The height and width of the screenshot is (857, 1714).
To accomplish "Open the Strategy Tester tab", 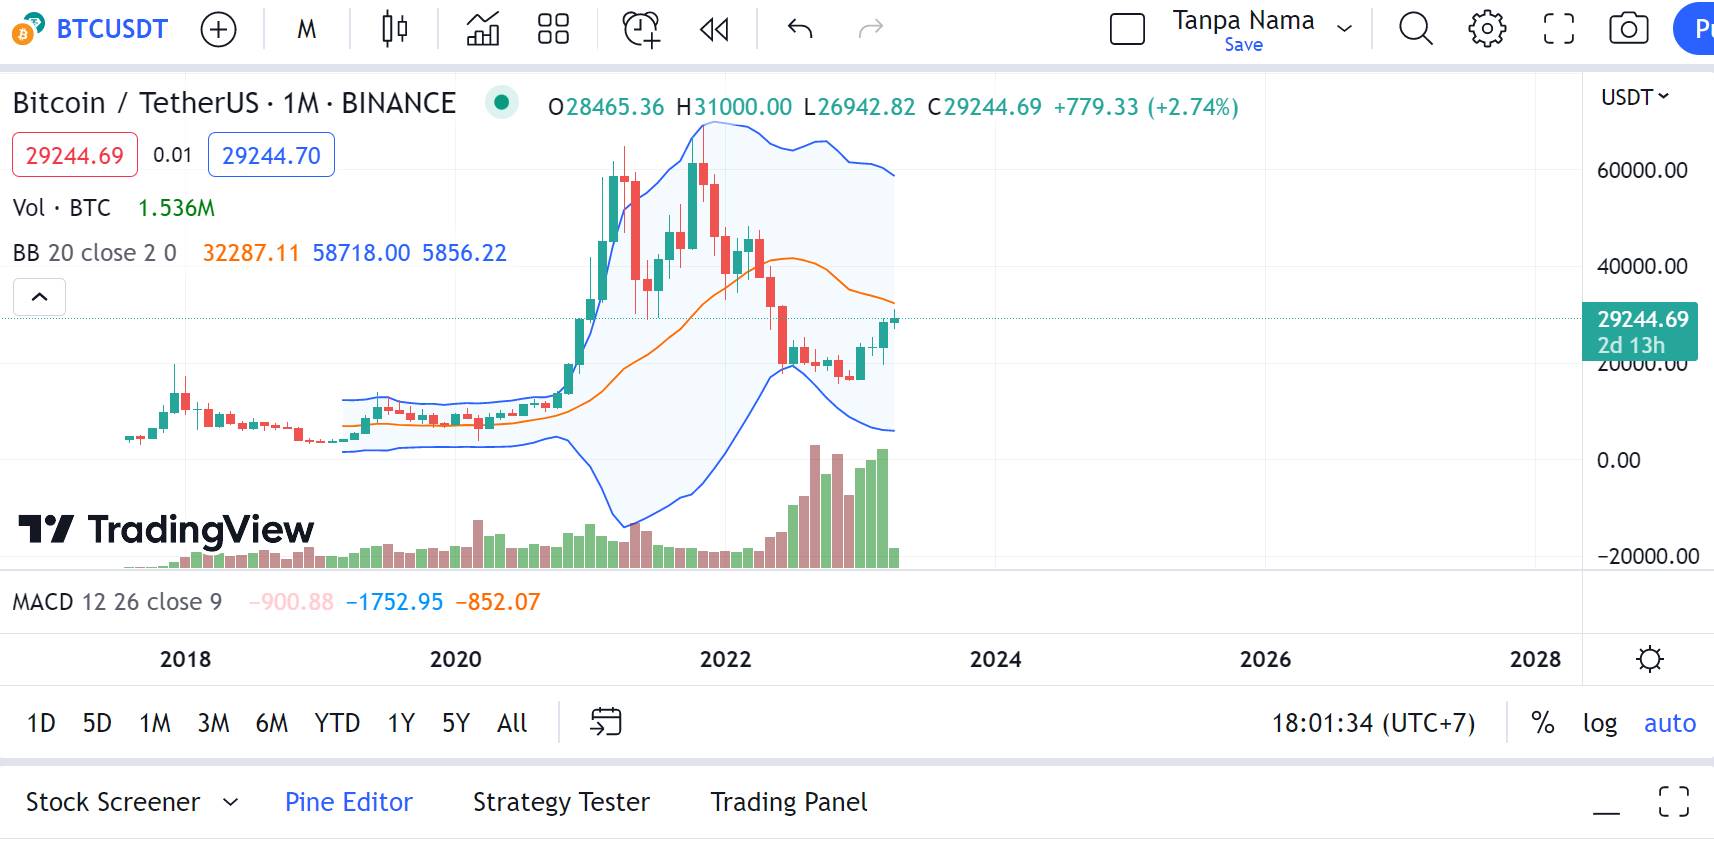I will tap(561, 802).
